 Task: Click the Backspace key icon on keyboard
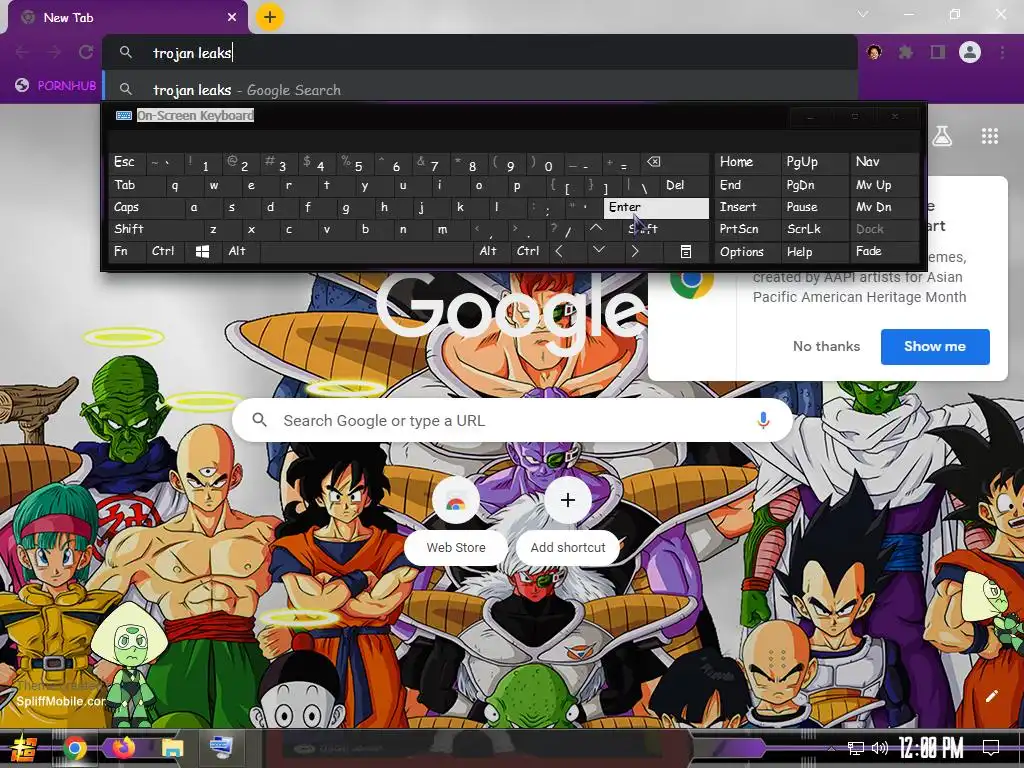click(675, 162)
